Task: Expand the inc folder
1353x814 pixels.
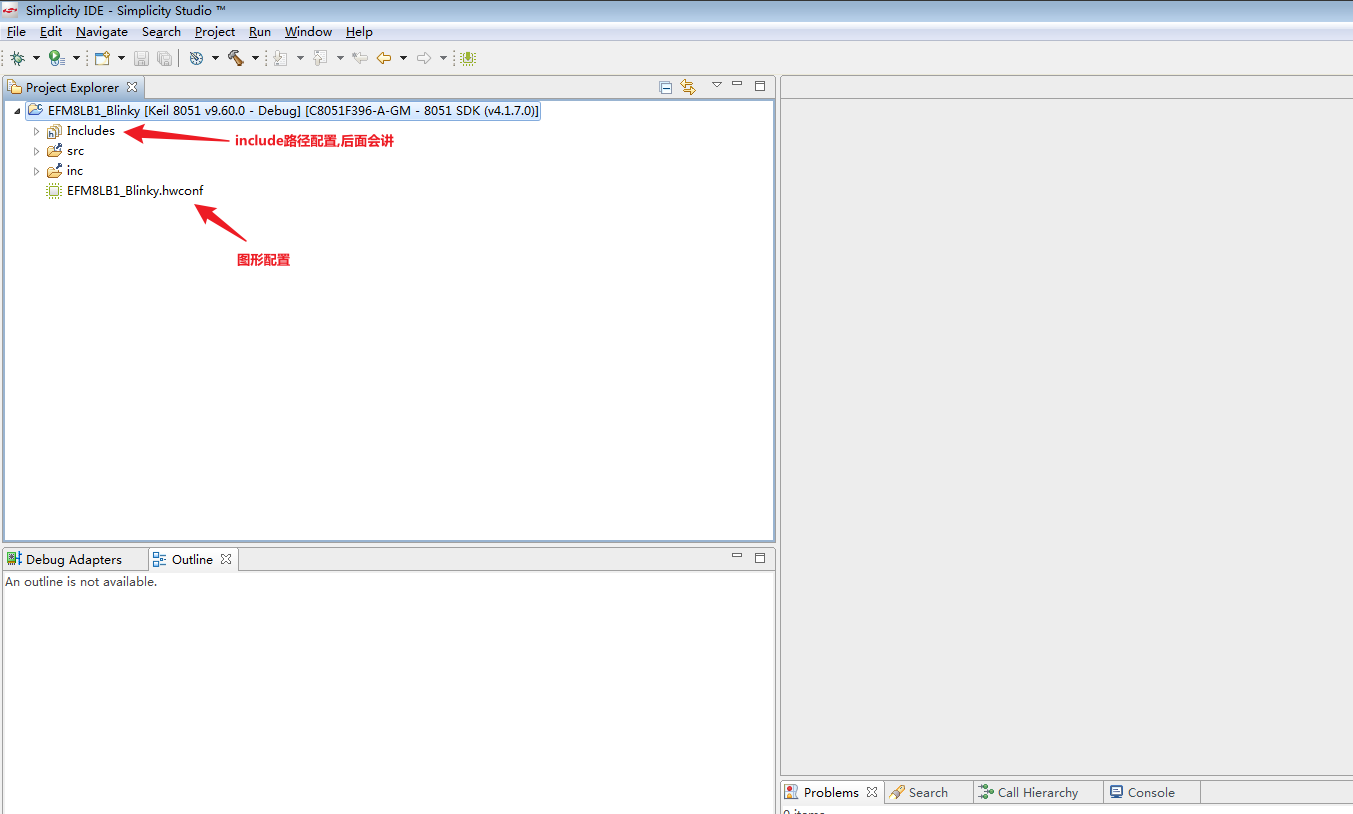Action: 36,170
